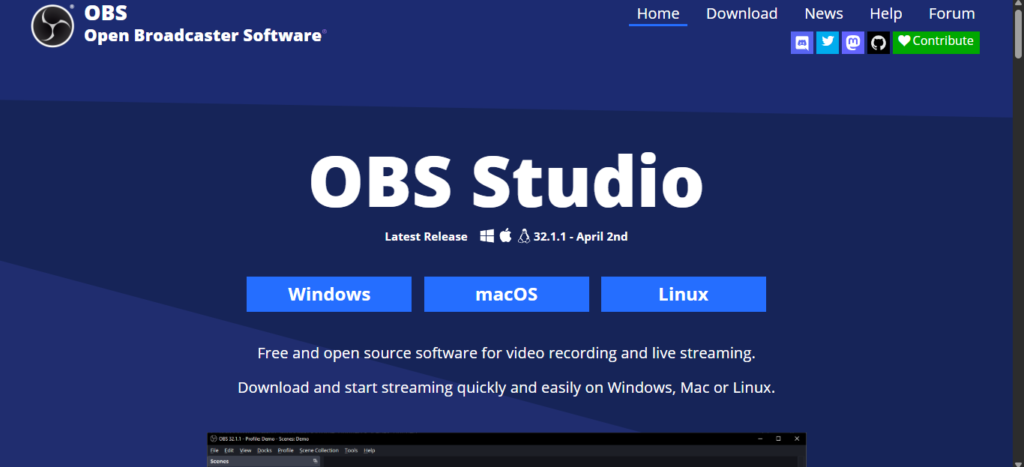This screenshot has height=467, width=1024.
Task: Download OBS Studio for Windows
Action: click(x=329, y=294)
